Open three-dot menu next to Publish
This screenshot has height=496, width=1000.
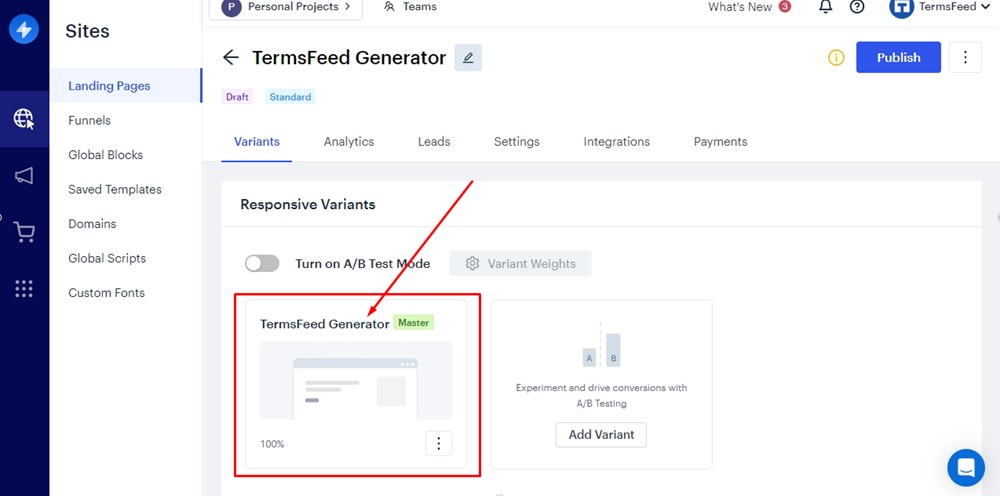click(x=965, y=57)
